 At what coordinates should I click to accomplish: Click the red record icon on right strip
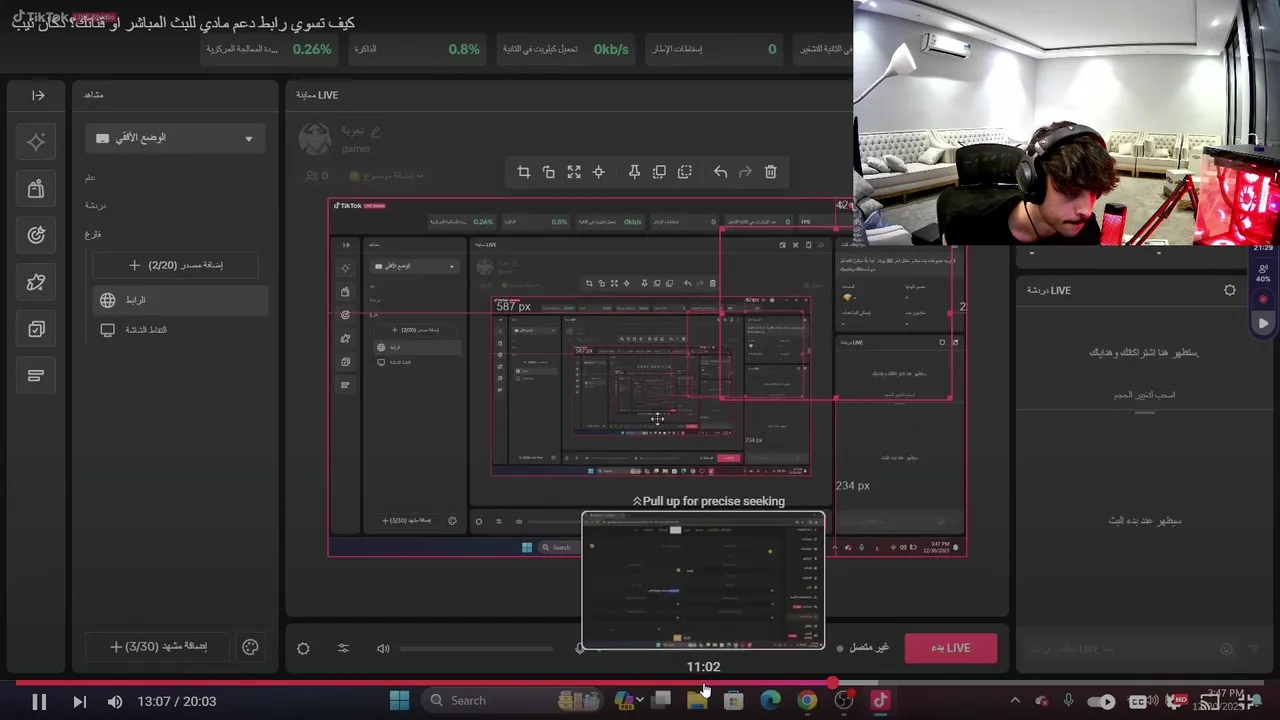pos(1263,299)
